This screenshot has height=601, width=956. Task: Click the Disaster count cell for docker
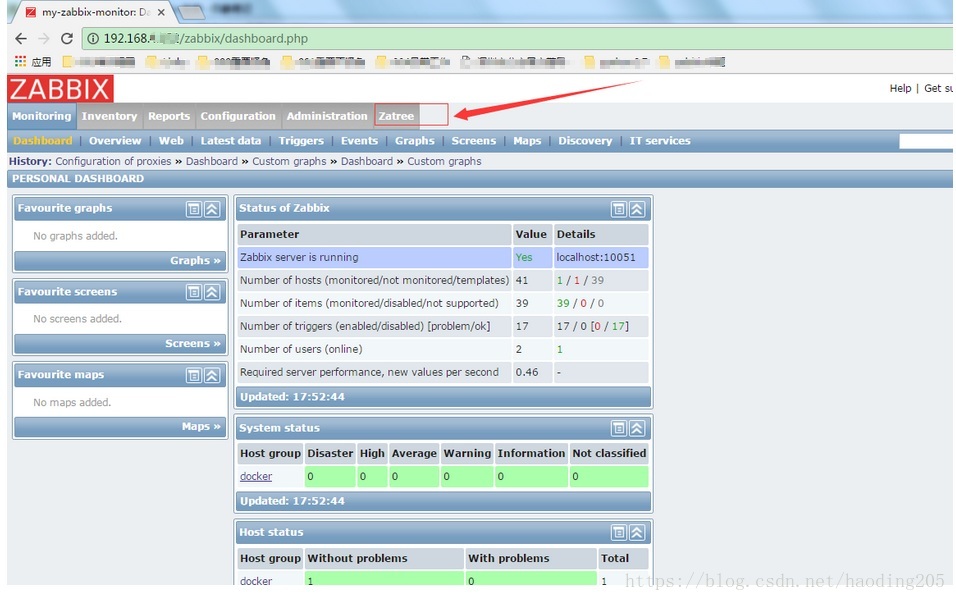[330, 476]
